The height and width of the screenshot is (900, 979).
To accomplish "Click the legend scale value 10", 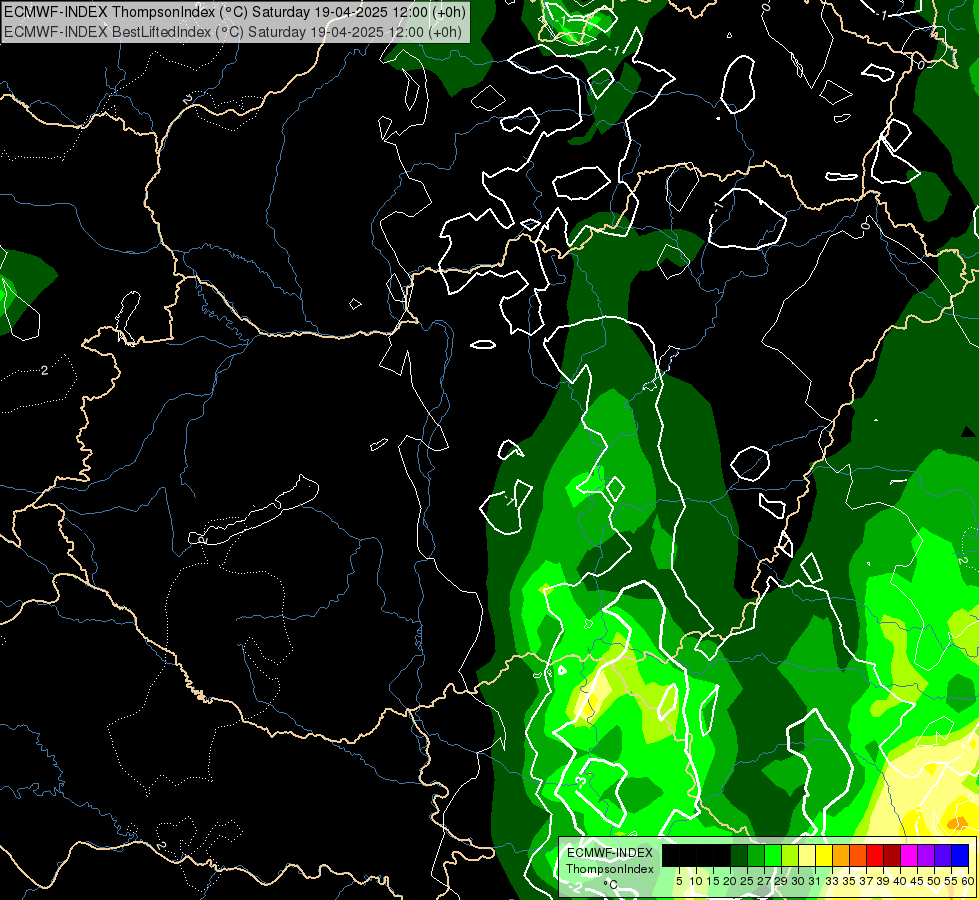I will pyautogui.click(x=696, y=881).
